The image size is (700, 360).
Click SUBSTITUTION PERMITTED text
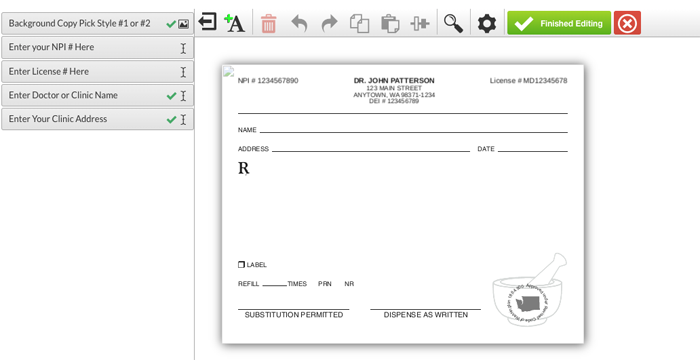[294, 315]
